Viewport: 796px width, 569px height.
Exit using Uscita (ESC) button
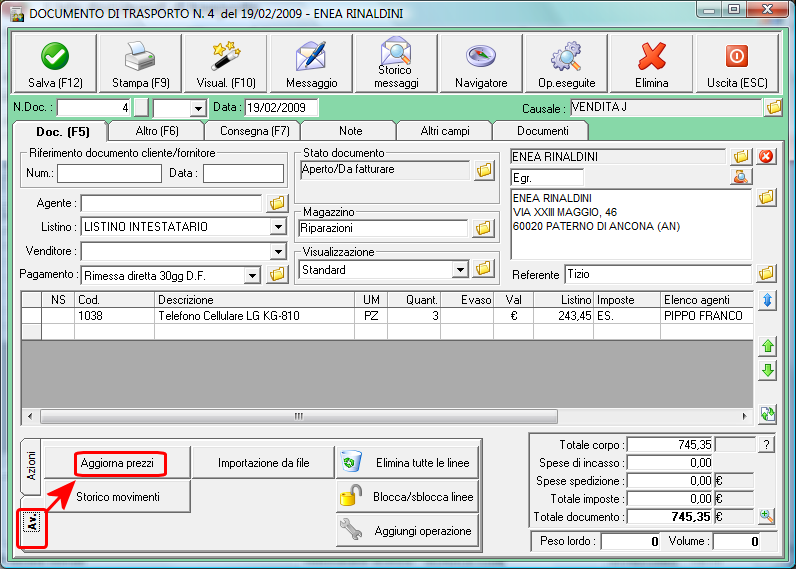736,63
